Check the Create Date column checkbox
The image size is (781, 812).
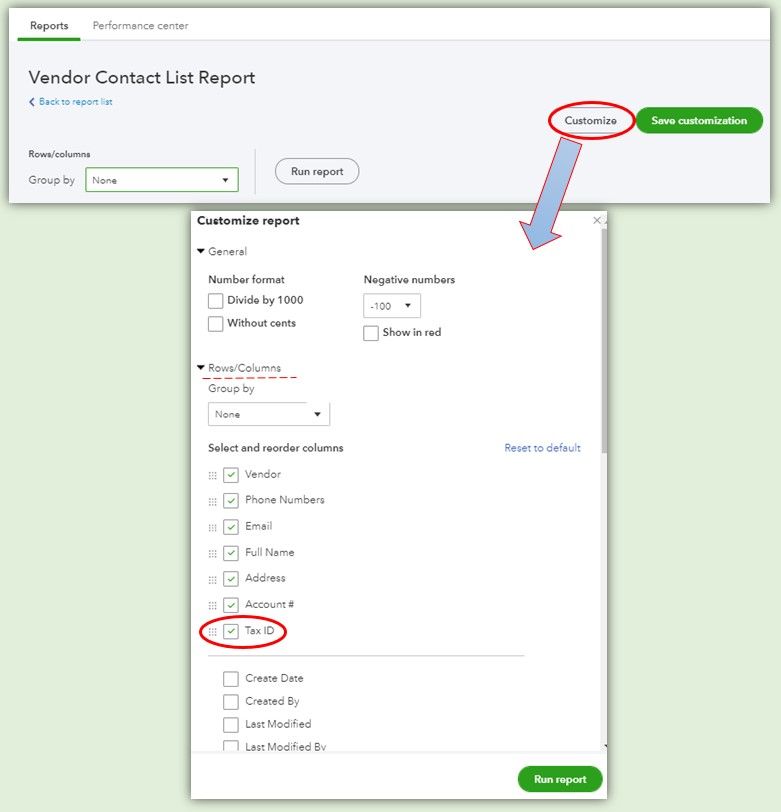(231, 679)
